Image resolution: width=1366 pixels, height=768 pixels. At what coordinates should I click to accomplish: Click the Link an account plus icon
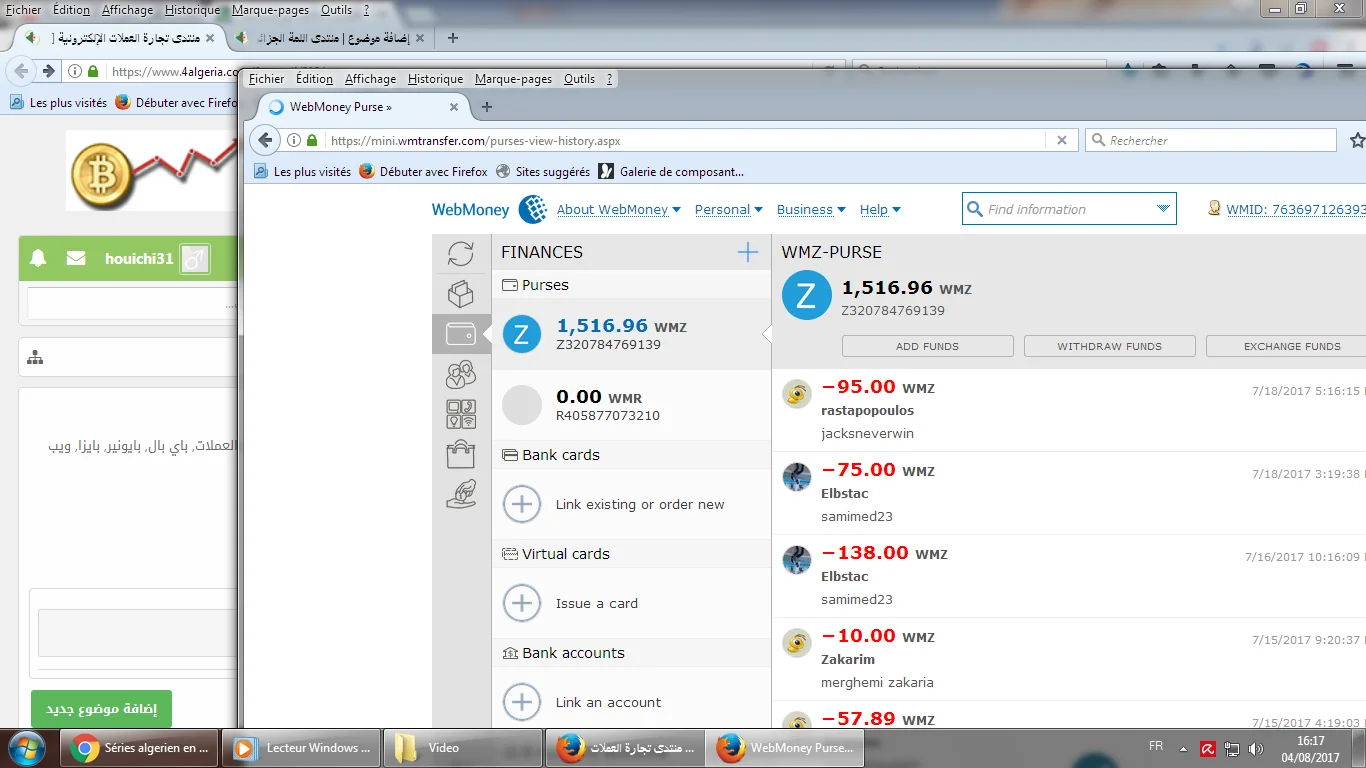522,702
